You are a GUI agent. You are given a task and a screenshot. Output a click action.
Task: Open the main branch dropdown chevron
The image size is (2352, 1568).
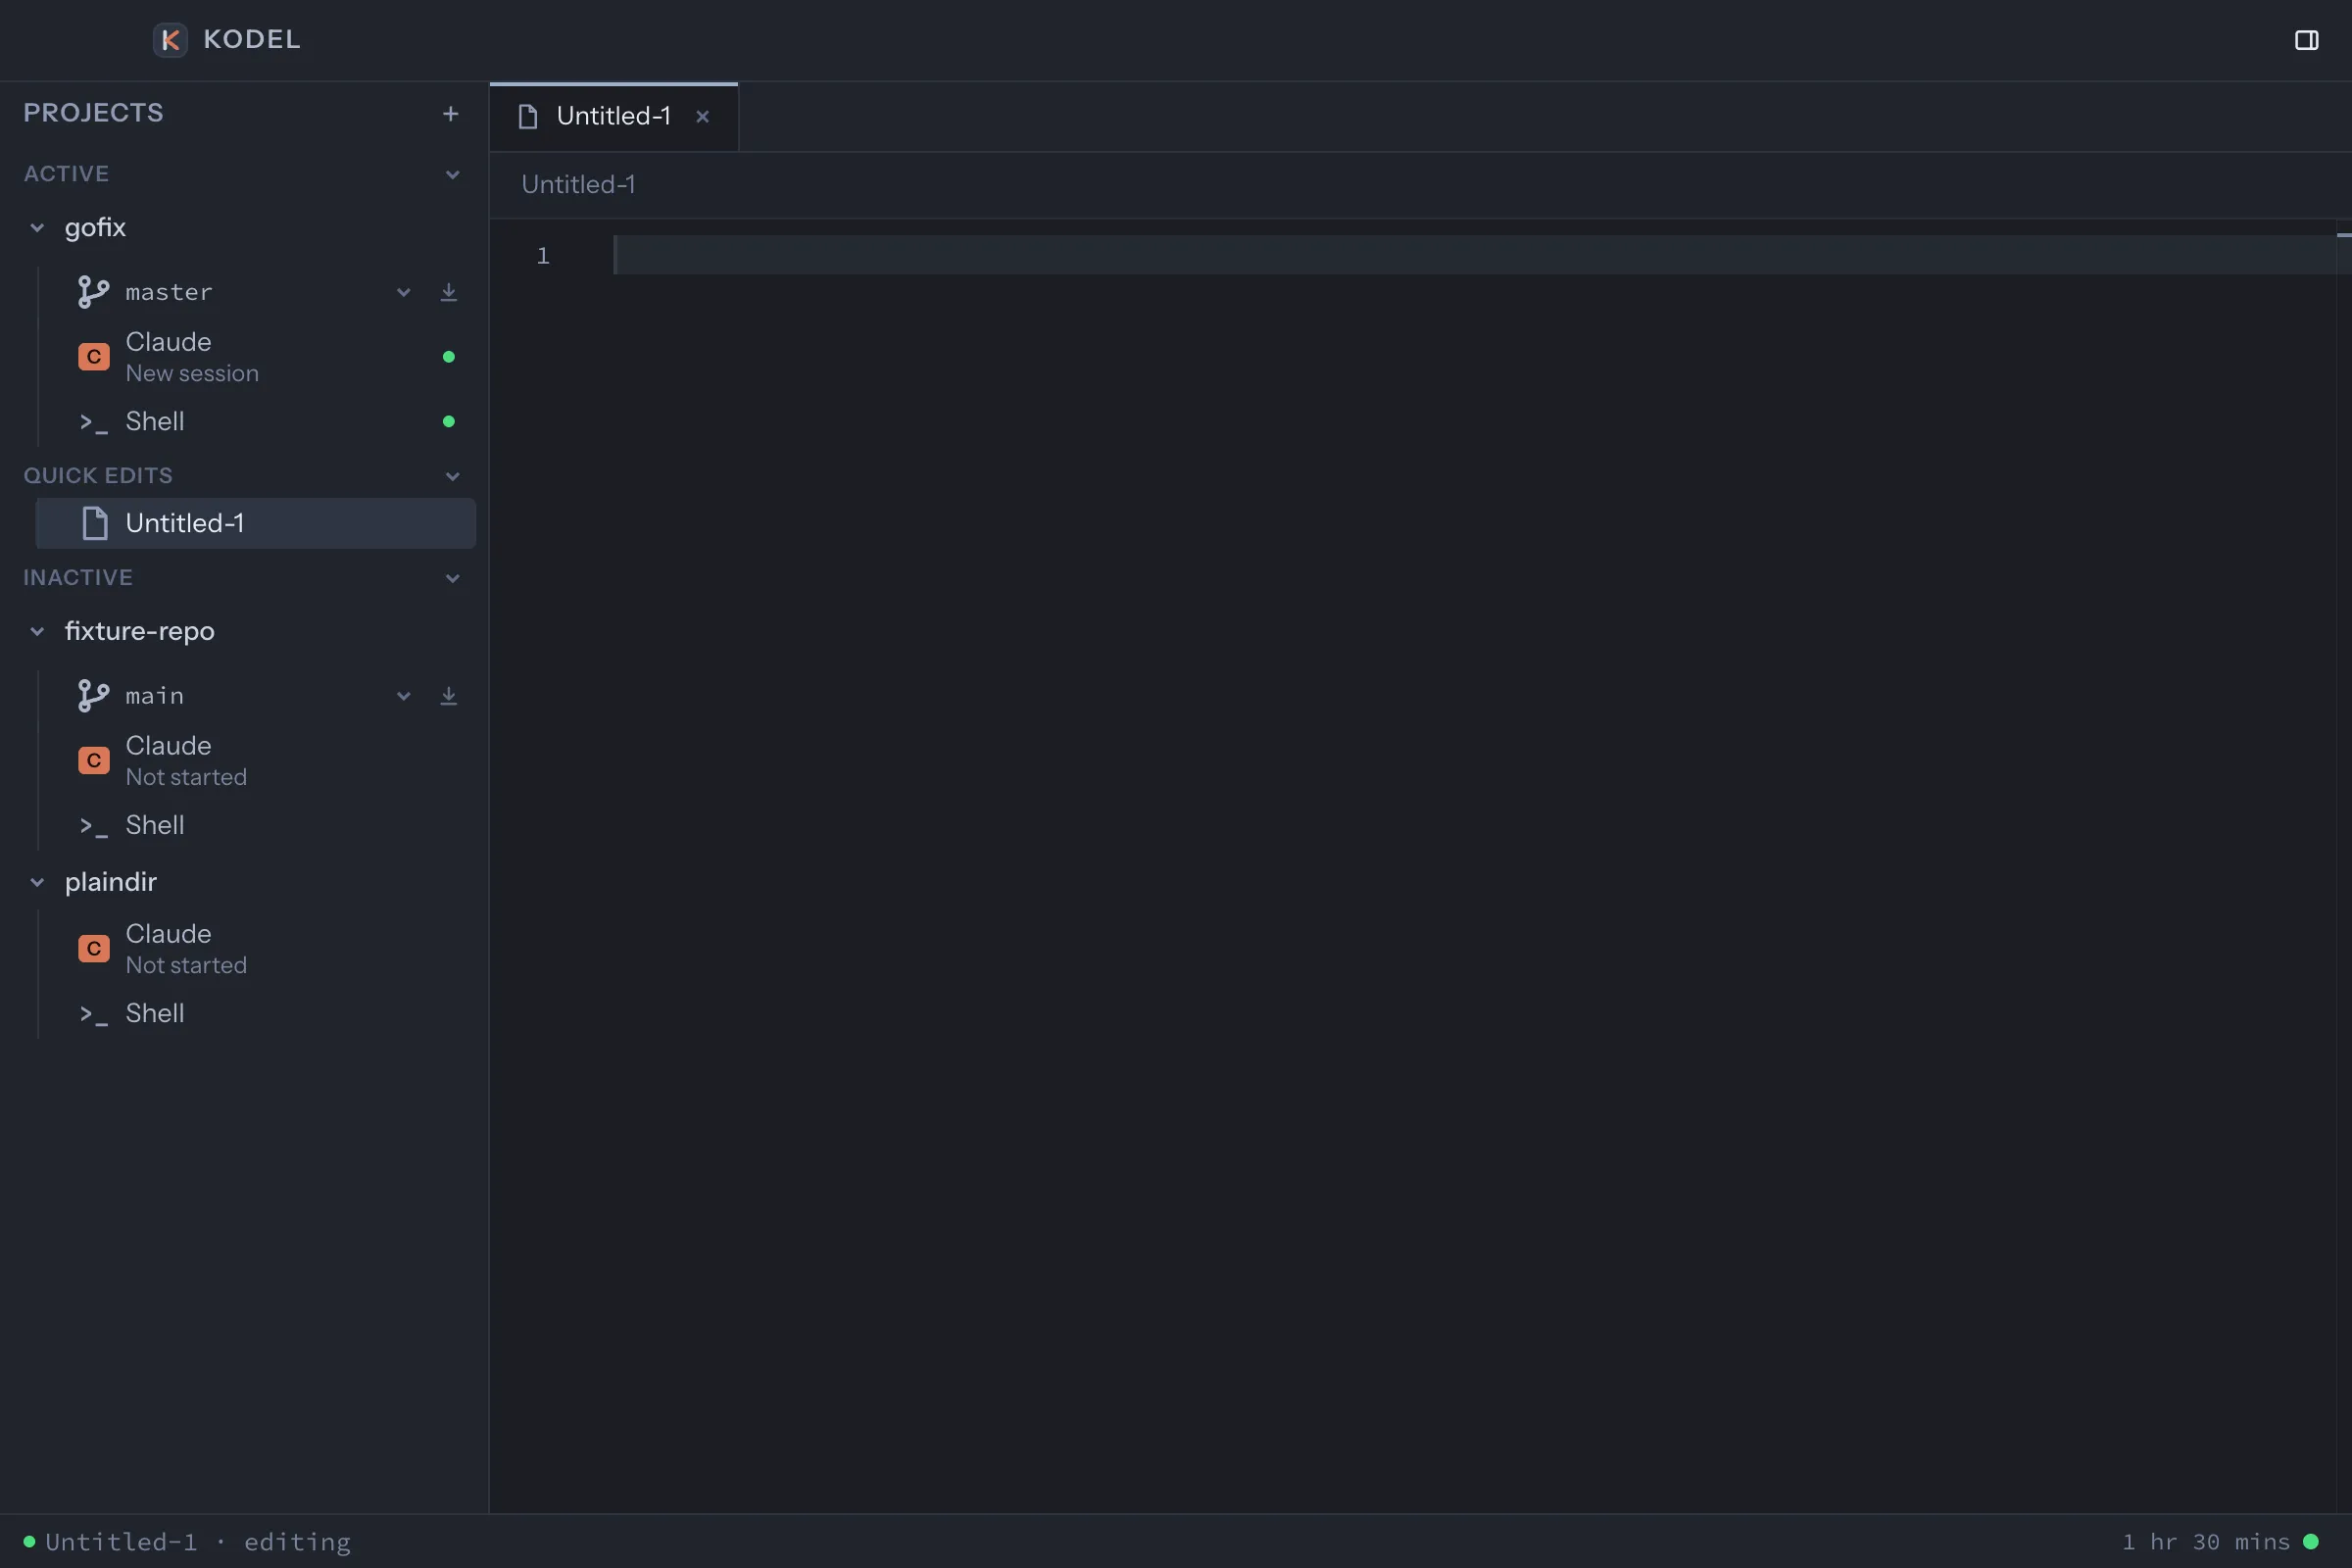403,697
